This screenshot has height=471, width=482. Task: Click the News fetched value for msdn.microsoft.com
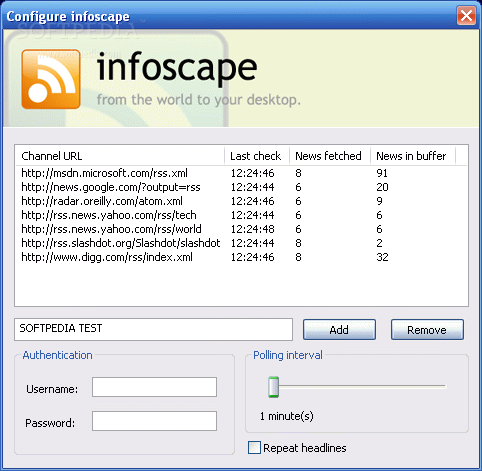[x=298, y=173]
